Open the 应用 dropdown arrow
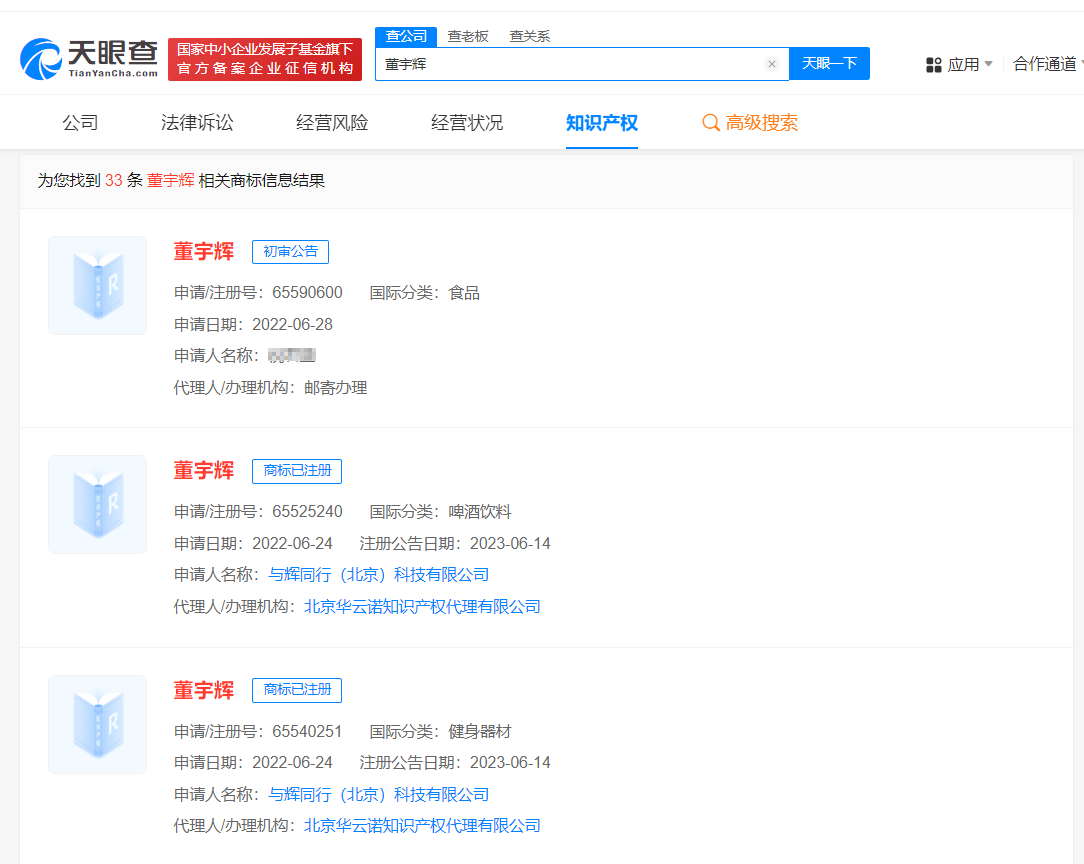 (x=987, y=62)
